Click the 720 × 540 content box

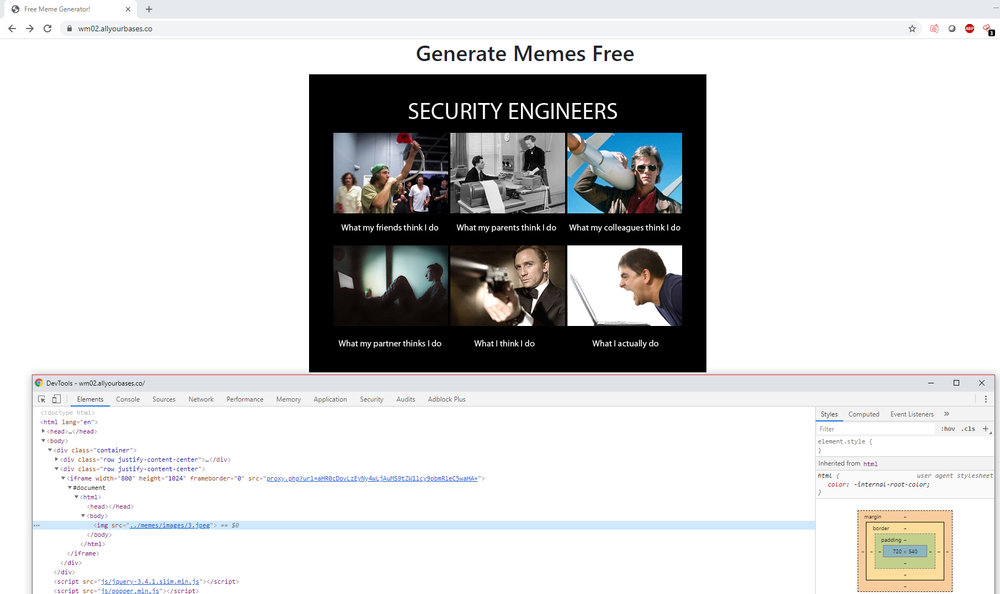[905, 551]
